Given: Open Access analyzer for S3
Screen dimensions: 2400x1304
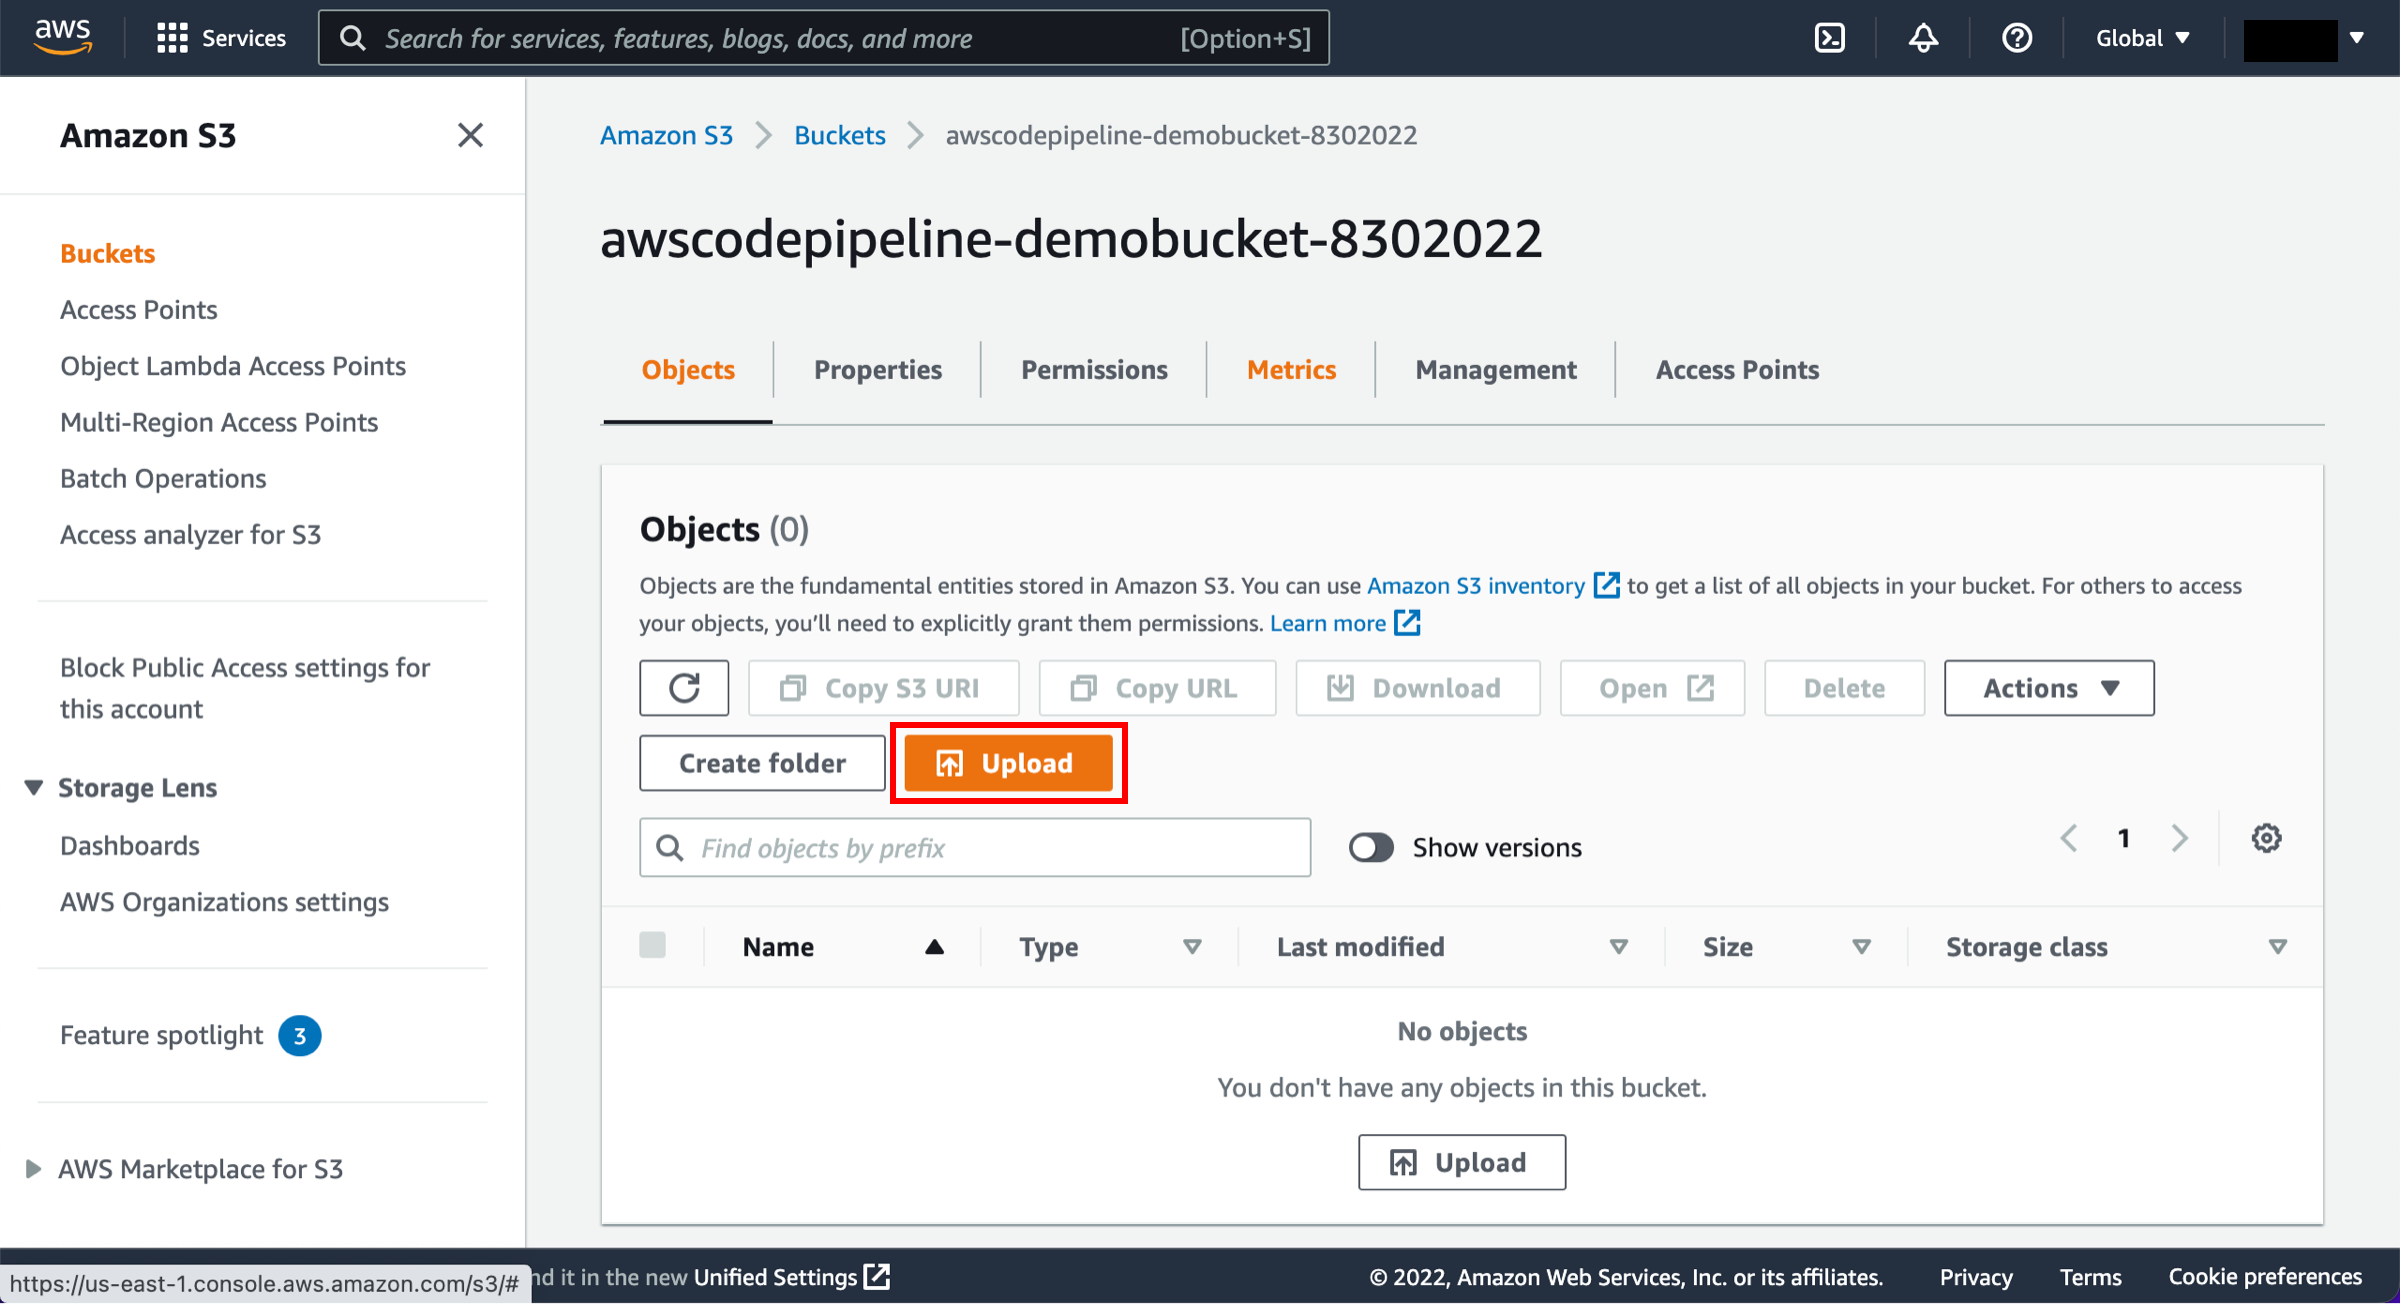Looking at the screenshot, I should (190, 534).
